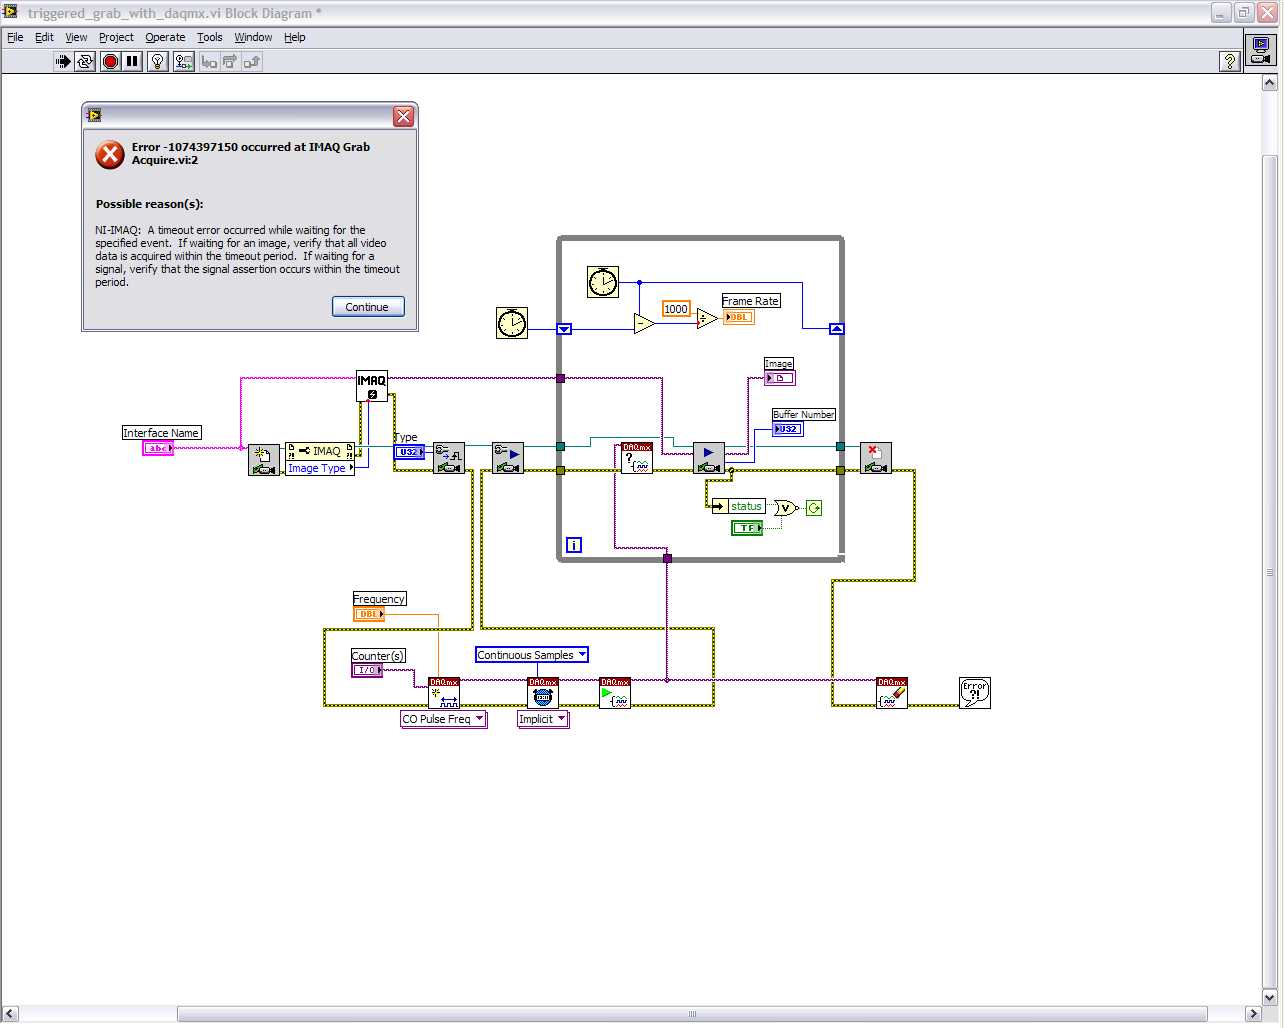Select the IMAQ Close node
This screenshot has width=1284, height=1028.
tap(876, 458)
